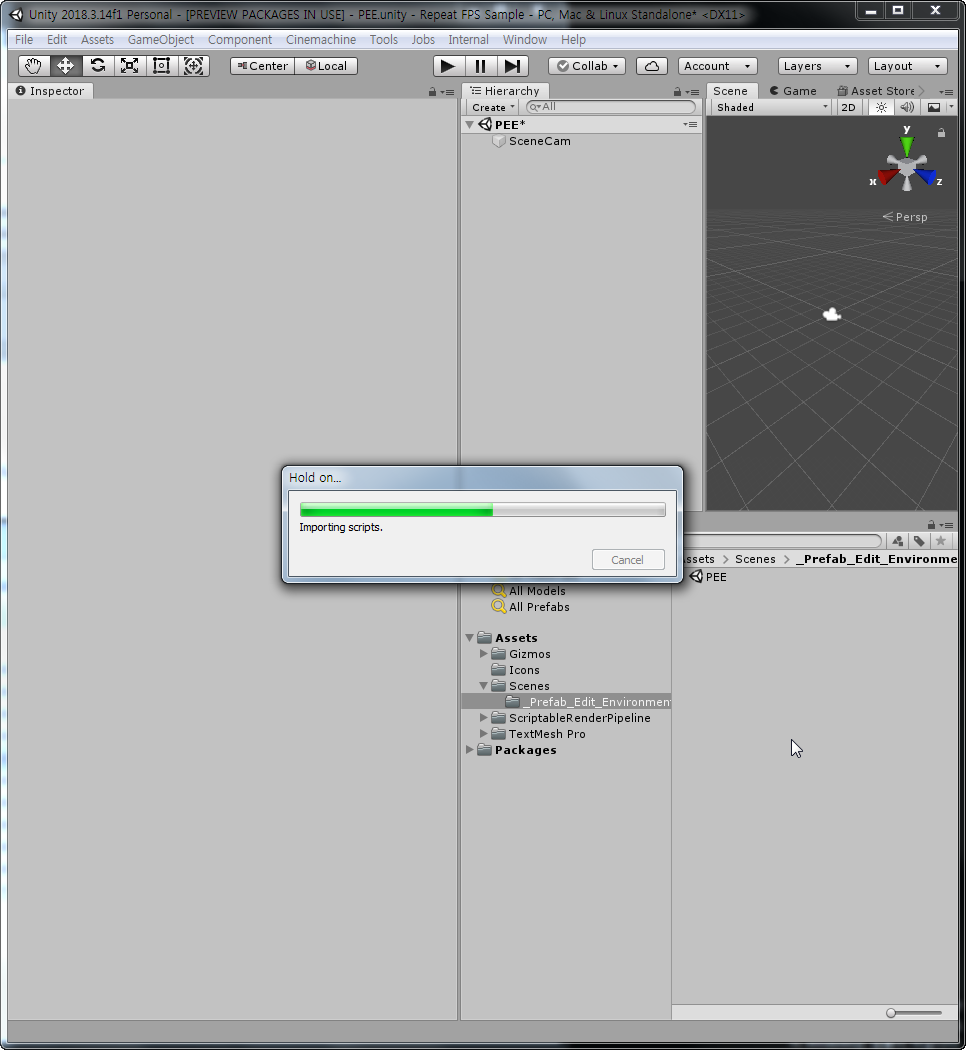The width and height of the screenshot is (966, 1050).
Task: Step one frame forward
Action: point(513,66)
